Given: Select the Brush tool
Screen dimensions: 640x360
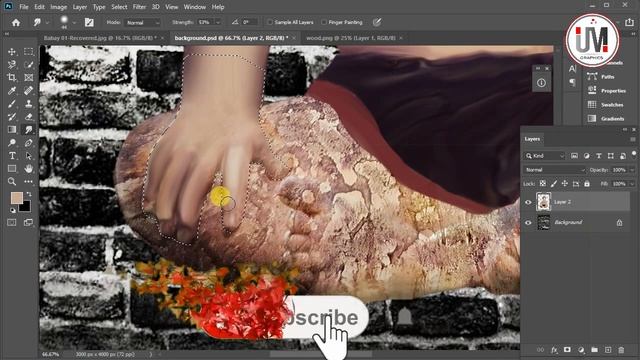Looking at the screenshot, I should point(12,104).
